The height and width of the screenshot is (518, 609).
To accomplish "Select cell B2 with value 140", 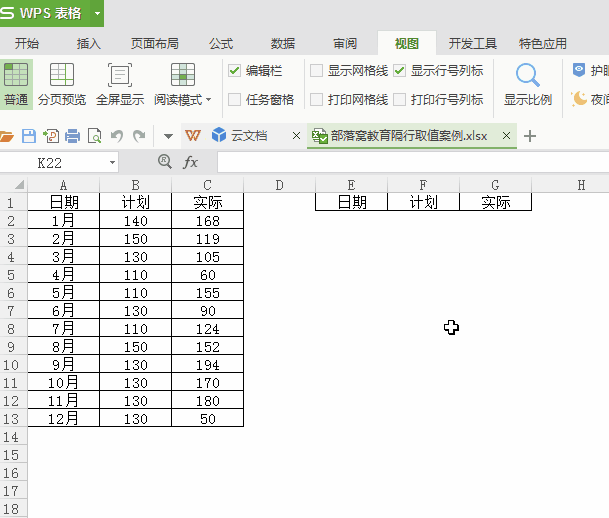I will [136, 221].
